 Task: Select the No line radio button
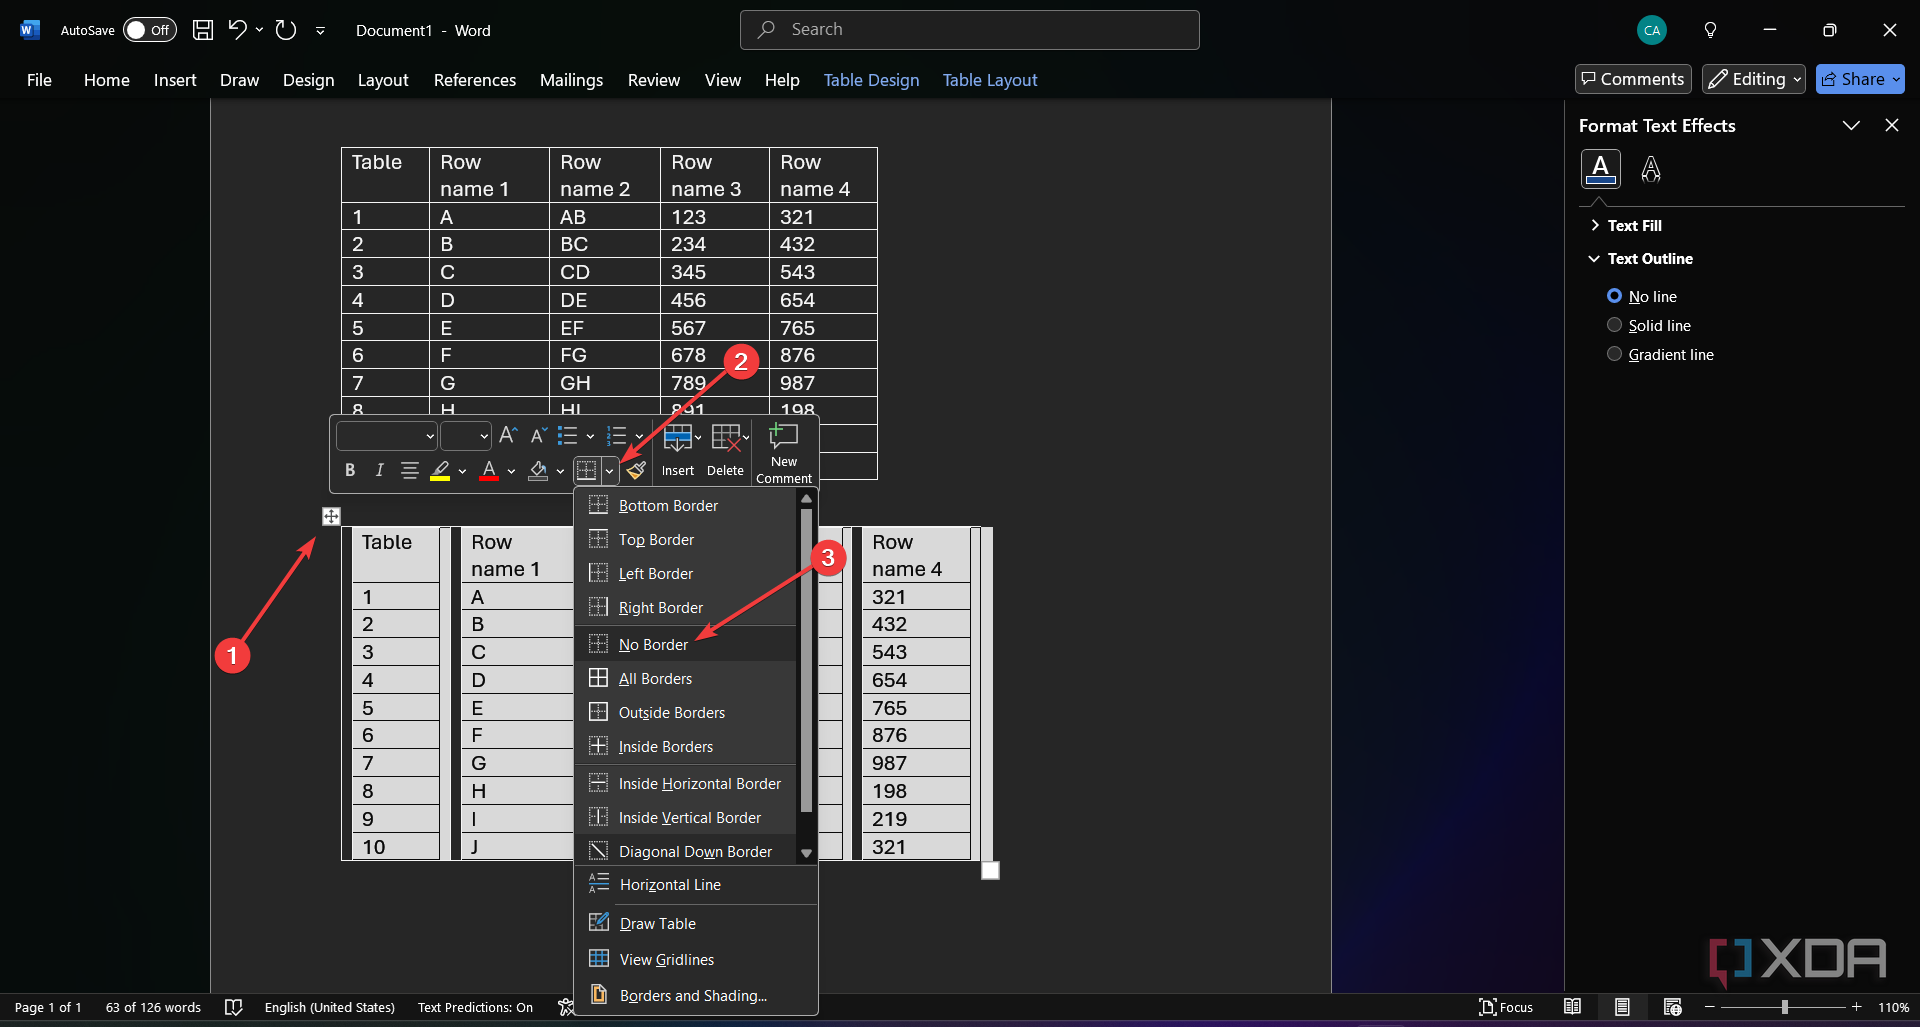tap(1614, 296)
